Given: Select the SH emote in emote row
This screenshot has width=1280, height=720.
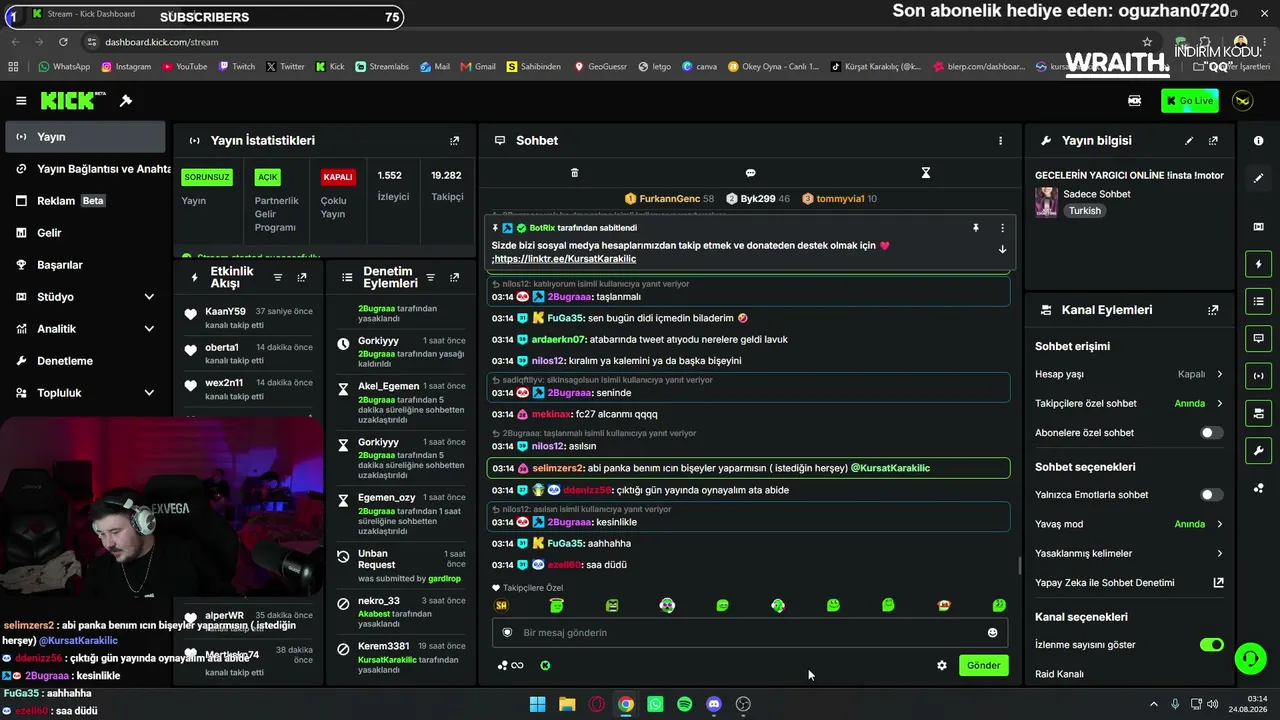Looking at the screenshot, I should (x=502, y=606).
